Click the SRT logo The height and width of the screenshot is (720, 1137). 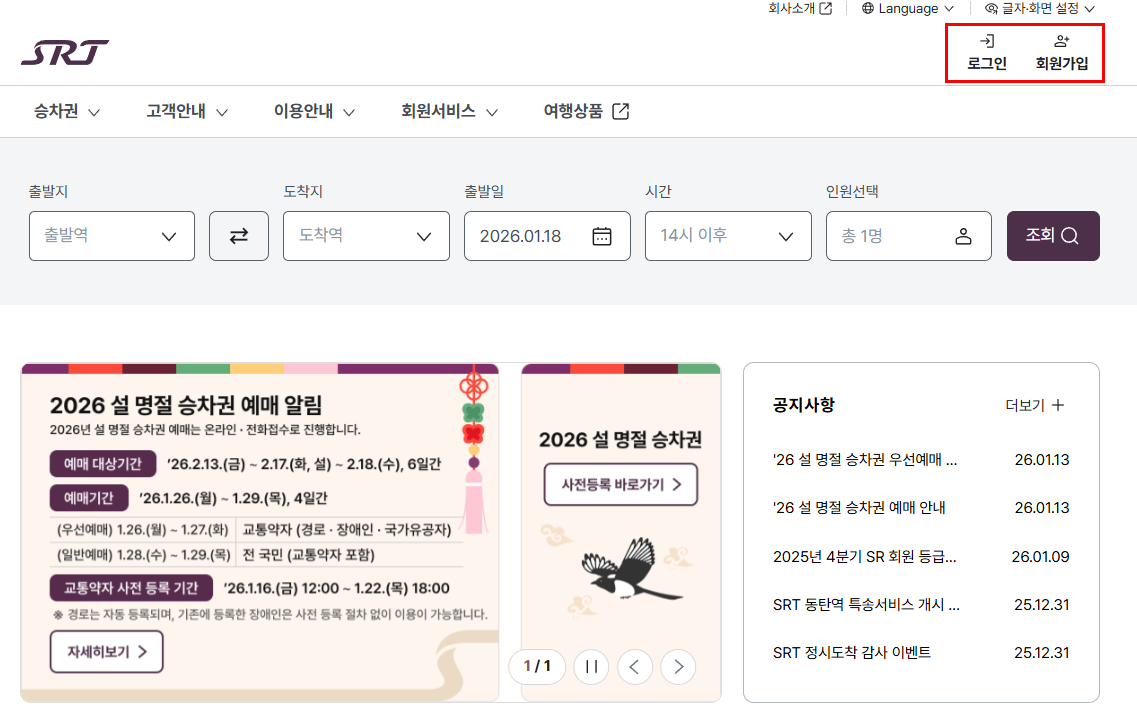pyautogui.click(x=65, y=52)
